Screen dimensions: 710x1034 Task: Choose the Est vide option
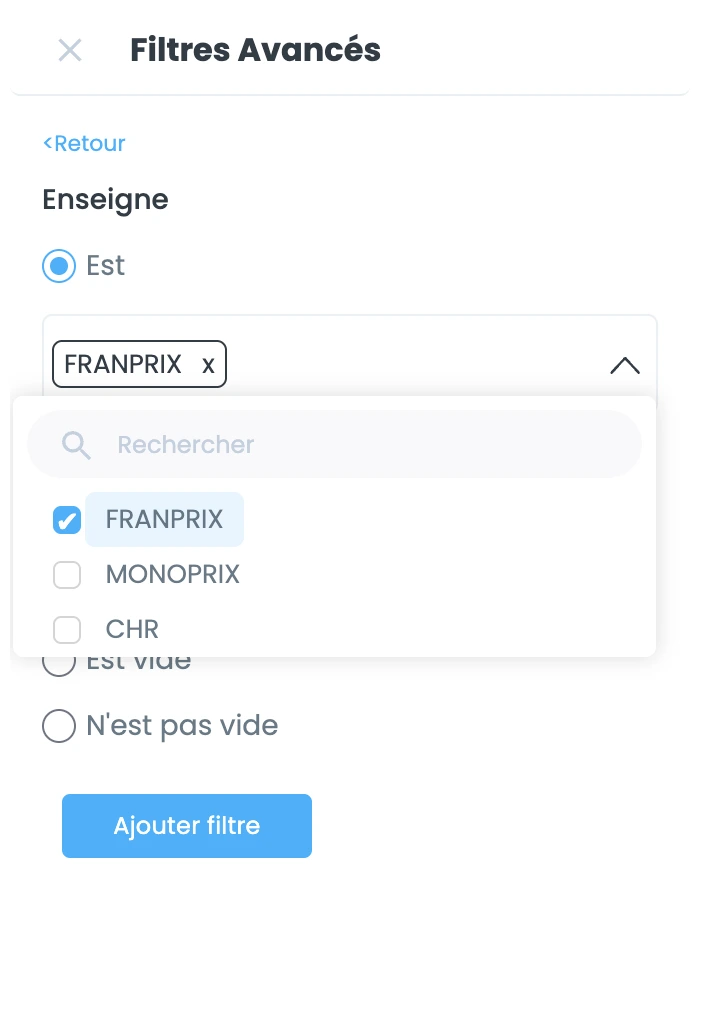point(59,661)
